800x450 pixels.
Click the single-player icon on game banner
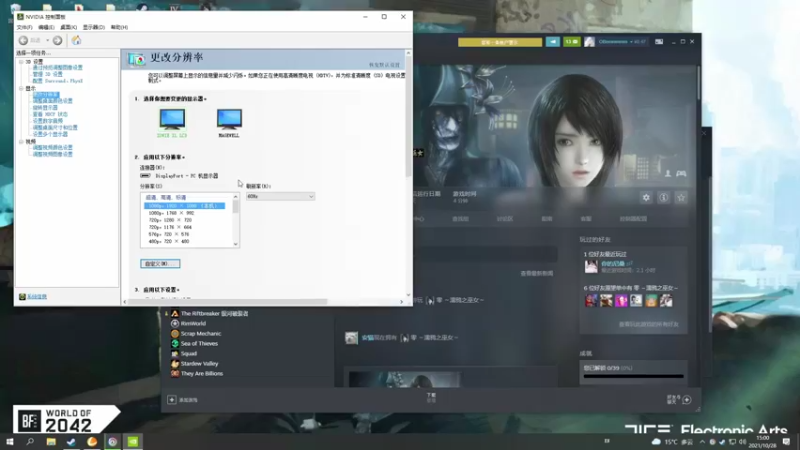click(668, 173)
